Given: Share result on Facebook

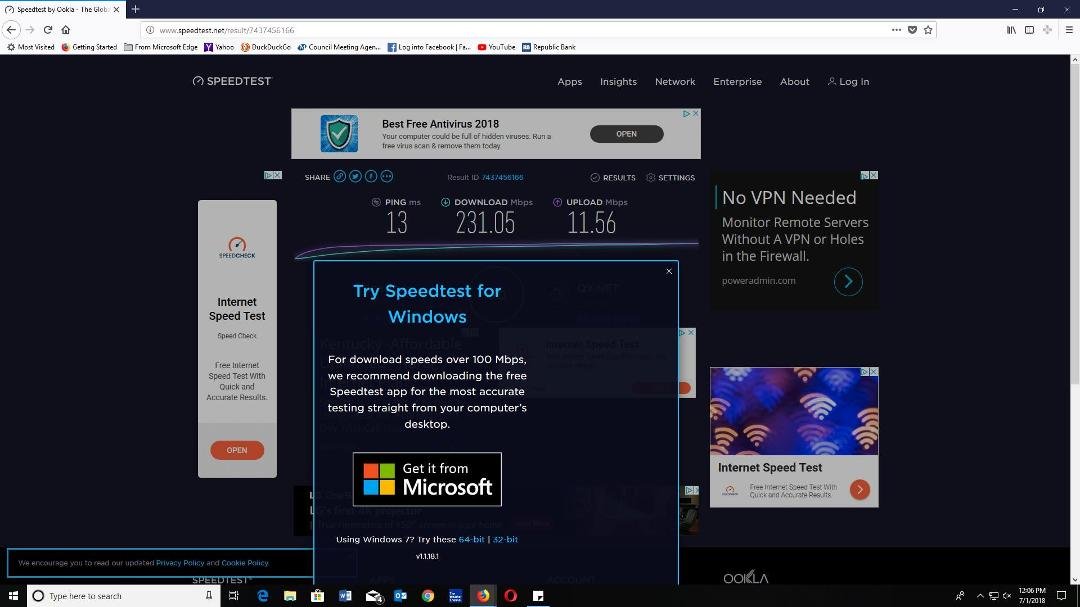Looking at the screenshot, I should (371, 176).
